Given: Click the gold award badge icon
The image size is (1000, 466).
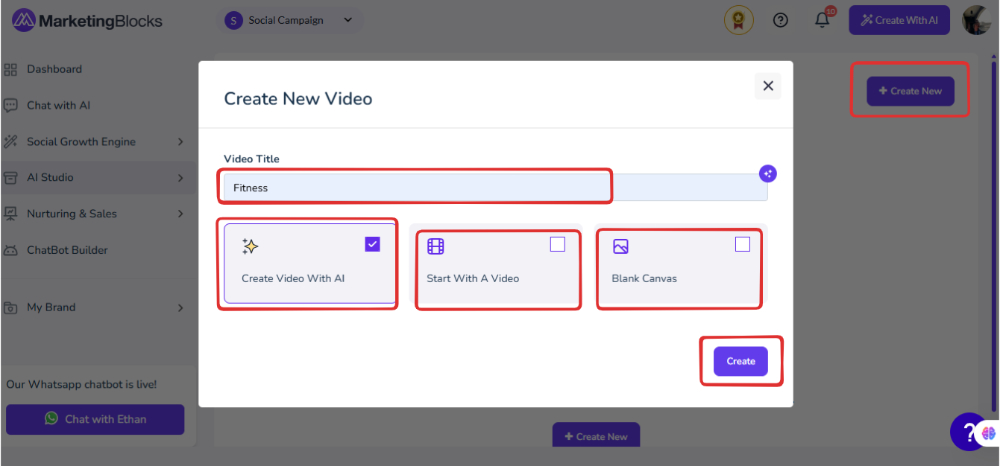Looking at the screenshot, I should (739, 20).
